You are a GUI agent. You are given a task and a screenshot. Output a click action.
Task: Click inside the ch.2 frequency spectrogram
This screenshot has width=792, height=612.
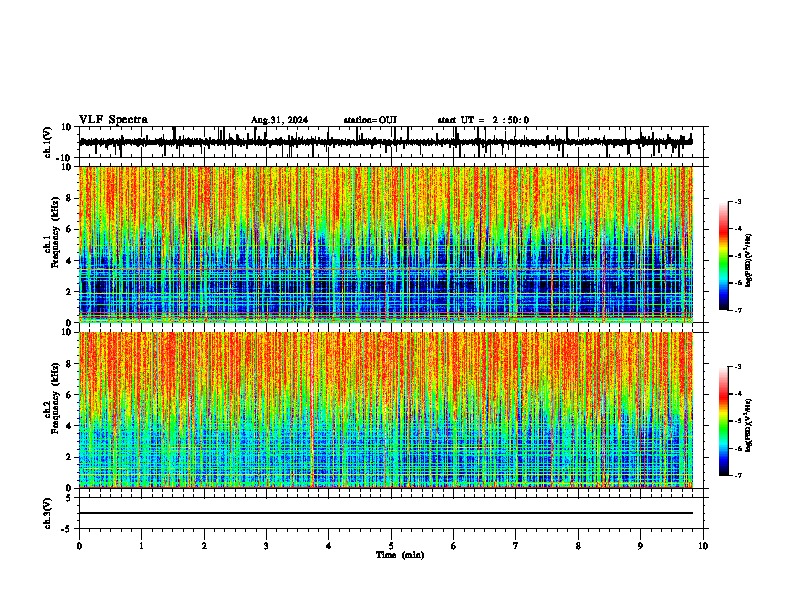(x=386, y=410)
